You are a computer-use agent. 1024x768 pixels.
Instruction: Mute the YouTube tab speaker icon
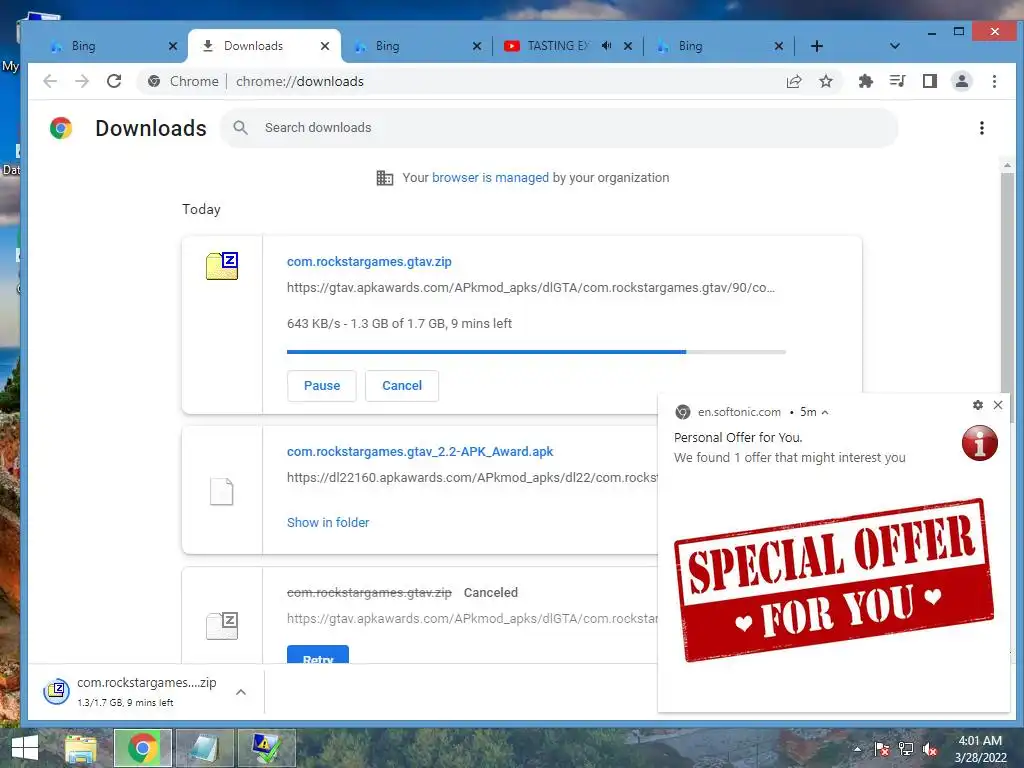coord(607,46)
